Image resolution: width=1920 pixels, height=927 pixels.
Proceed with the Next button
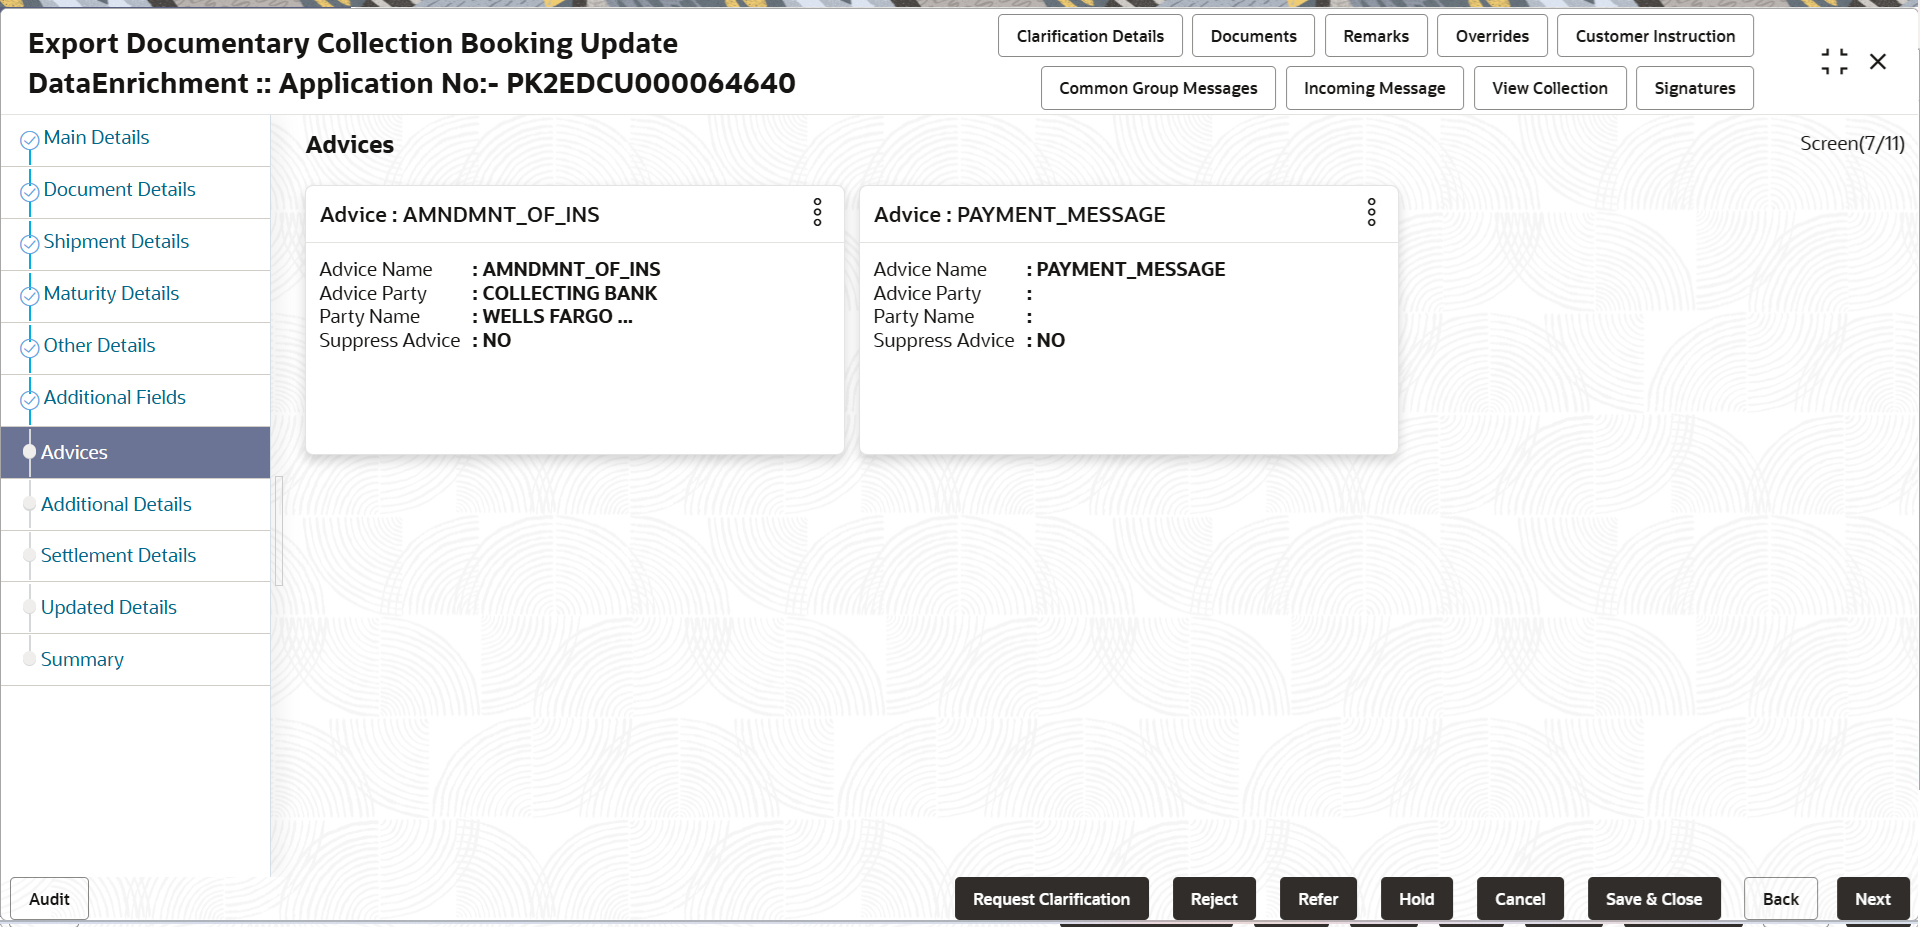click(1873, 899)
